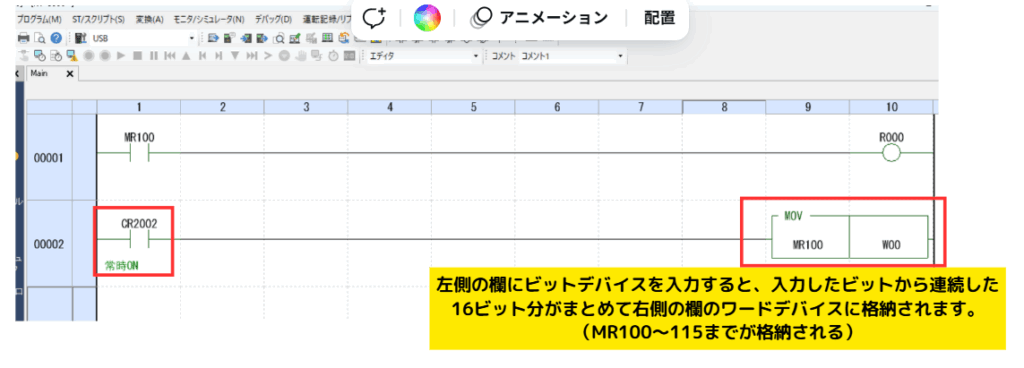
Task: Click the print icon in the toolbar
Action: coord(23,38)
